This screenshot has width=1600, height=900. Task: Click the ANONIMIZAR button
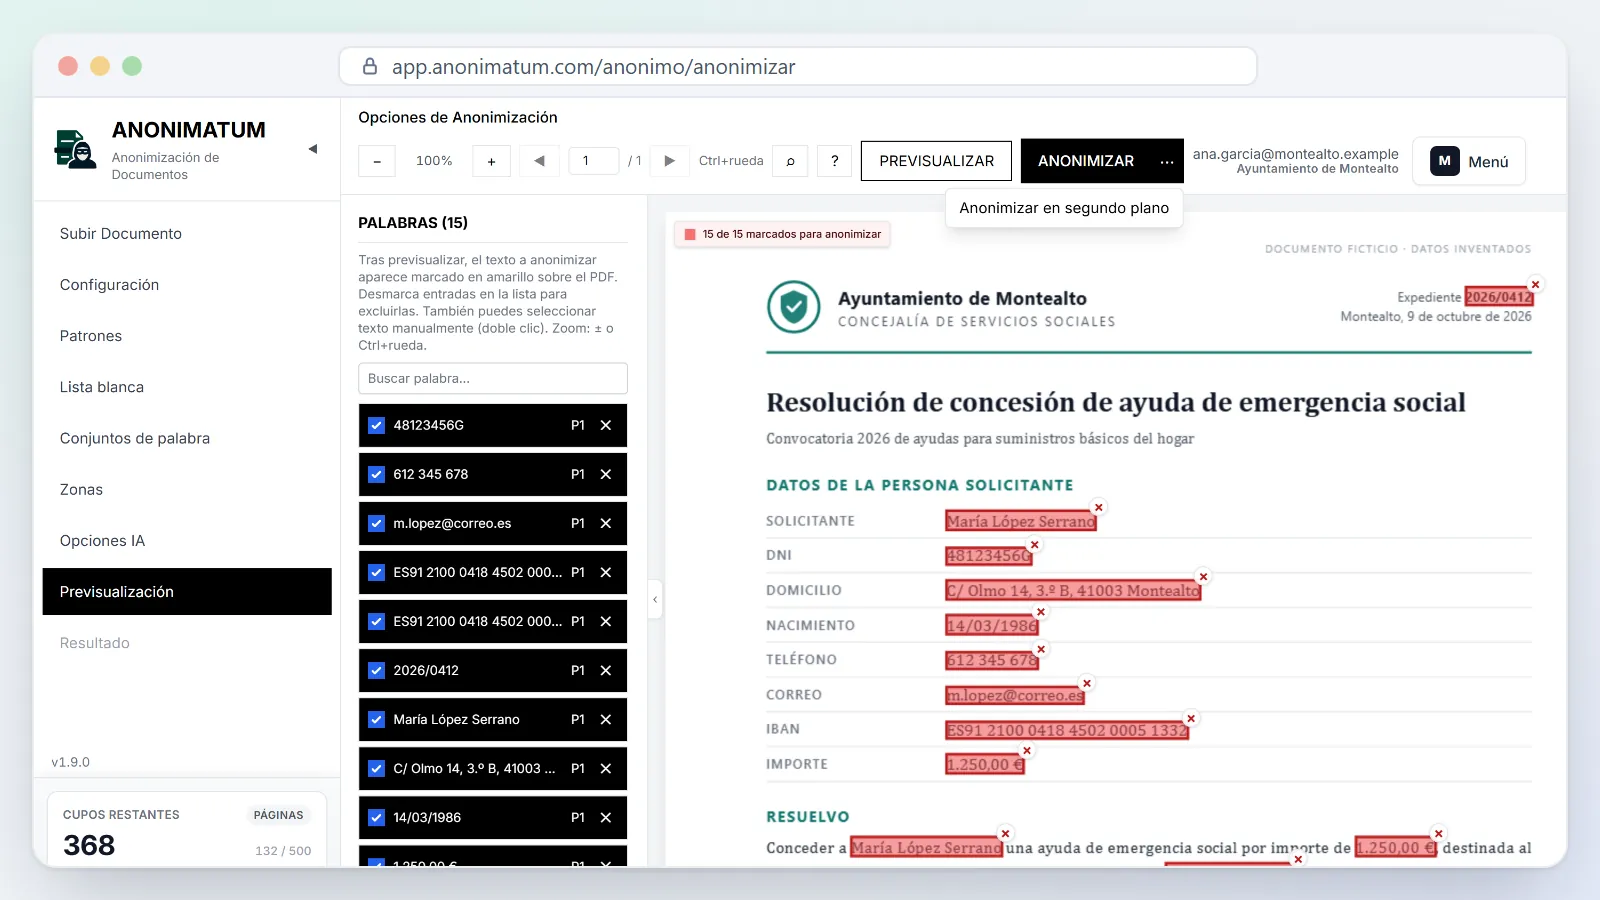(x=1086, y=161)
